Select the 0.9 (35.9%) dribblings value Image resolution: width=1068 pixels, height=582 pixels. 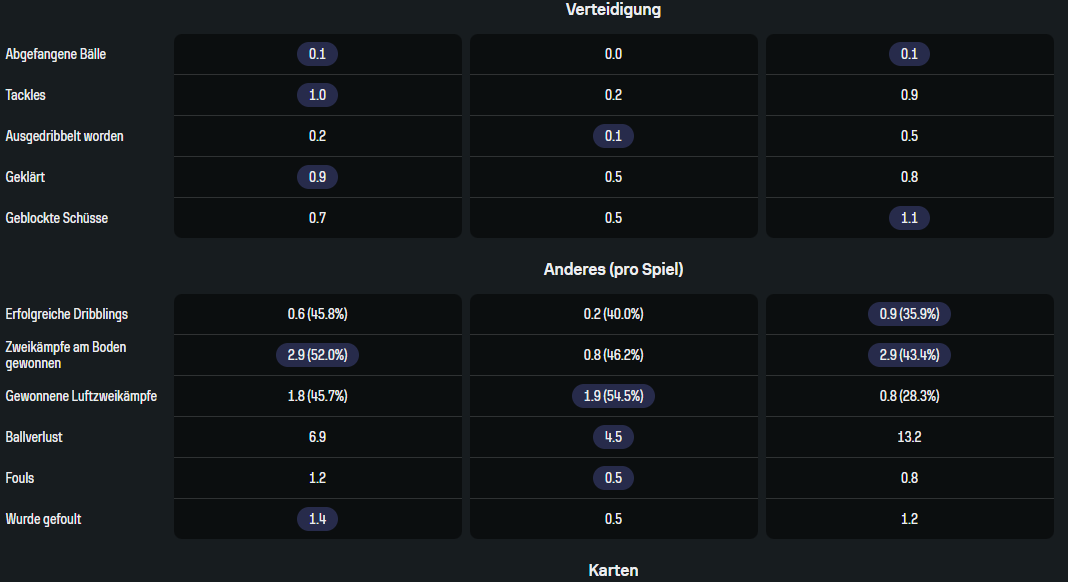coord(909,314)
